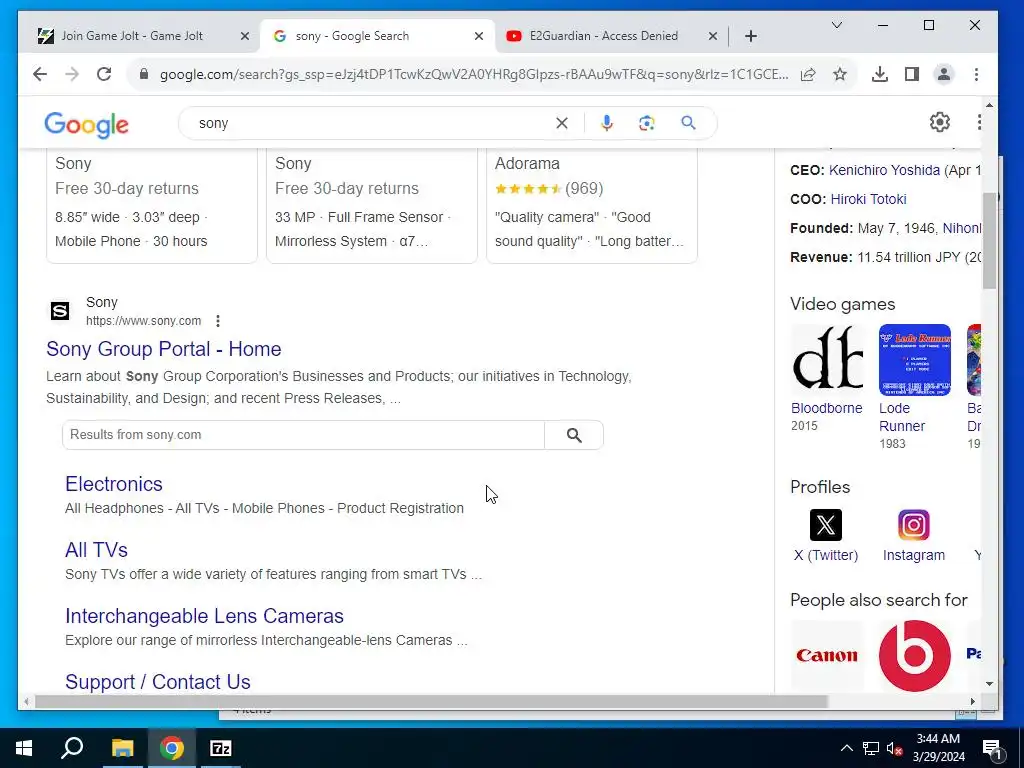The height and width of the screenshot is (768, 1024).
Task: Open the X (Twitter) profile icon
Action: 825,525
